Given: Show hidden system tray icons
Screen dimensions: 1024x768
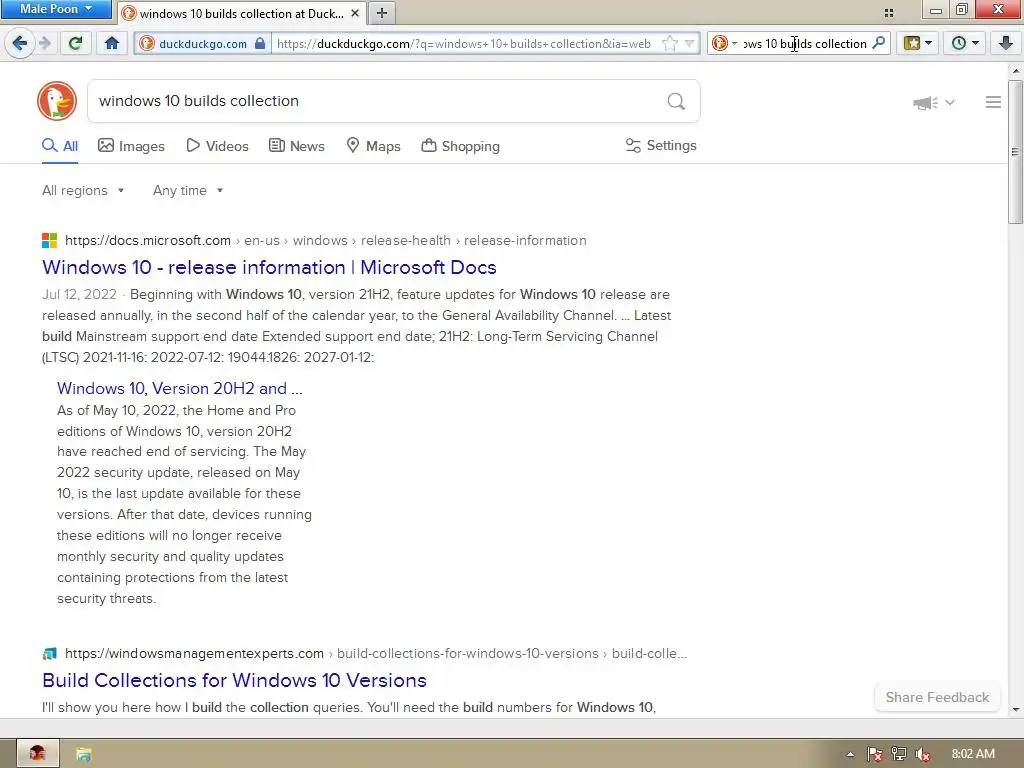Looking at the screenshot, I should (x=850, y=754).
